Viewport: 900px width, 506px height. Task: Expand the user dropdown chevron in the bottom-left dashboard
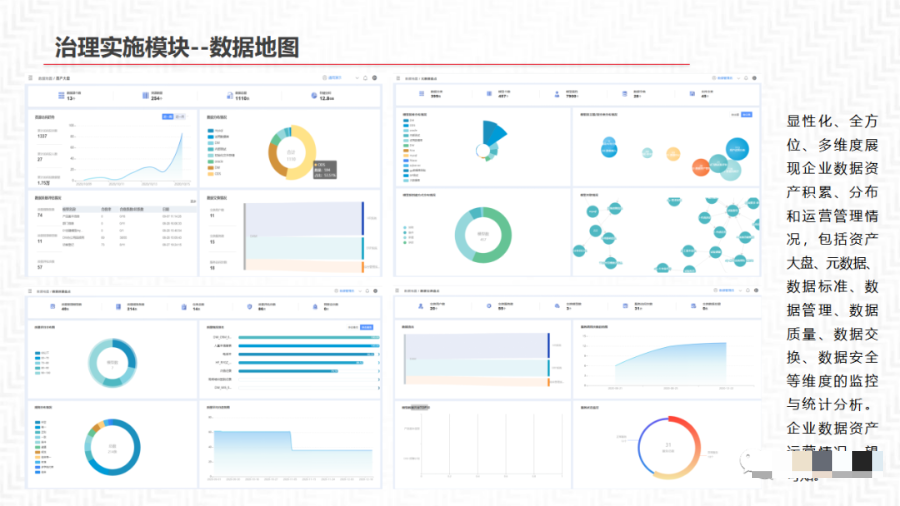pyautogui.click(x=360, y=291)
